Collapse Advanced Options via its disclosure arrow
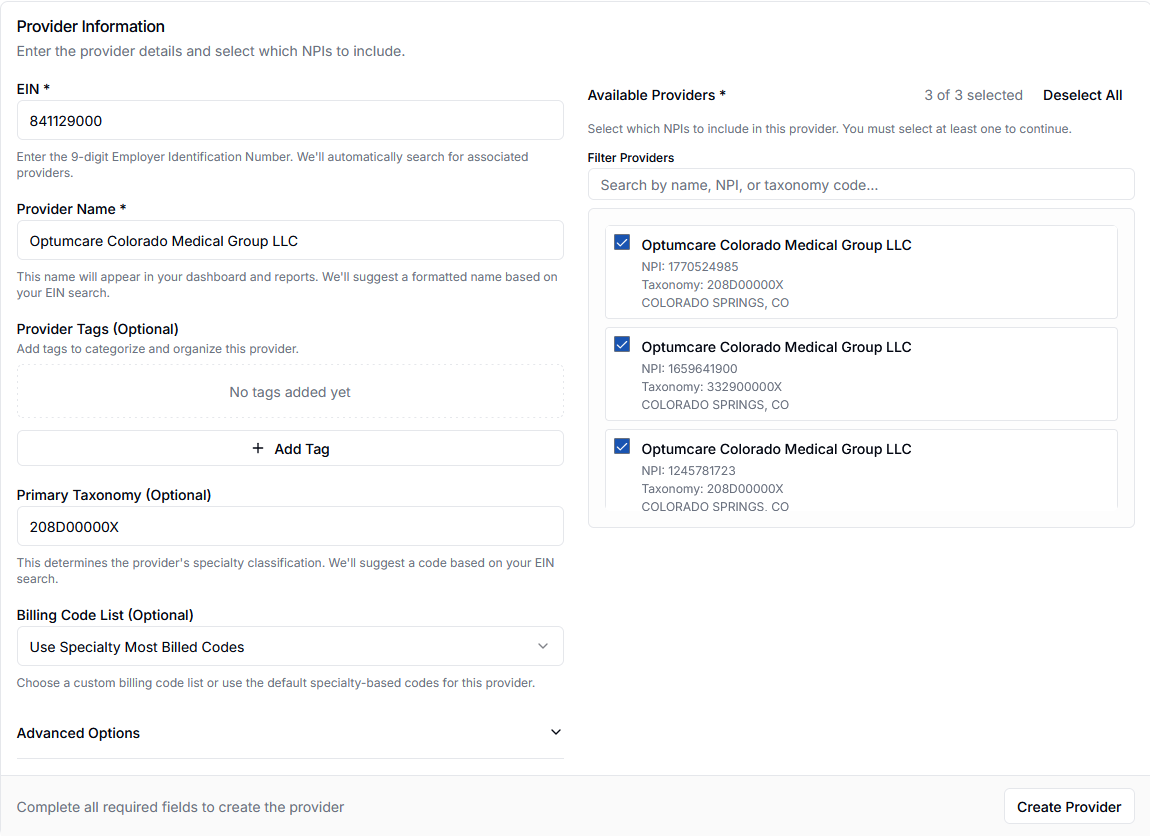This screenshot has width=1150, height=836. 555,732
